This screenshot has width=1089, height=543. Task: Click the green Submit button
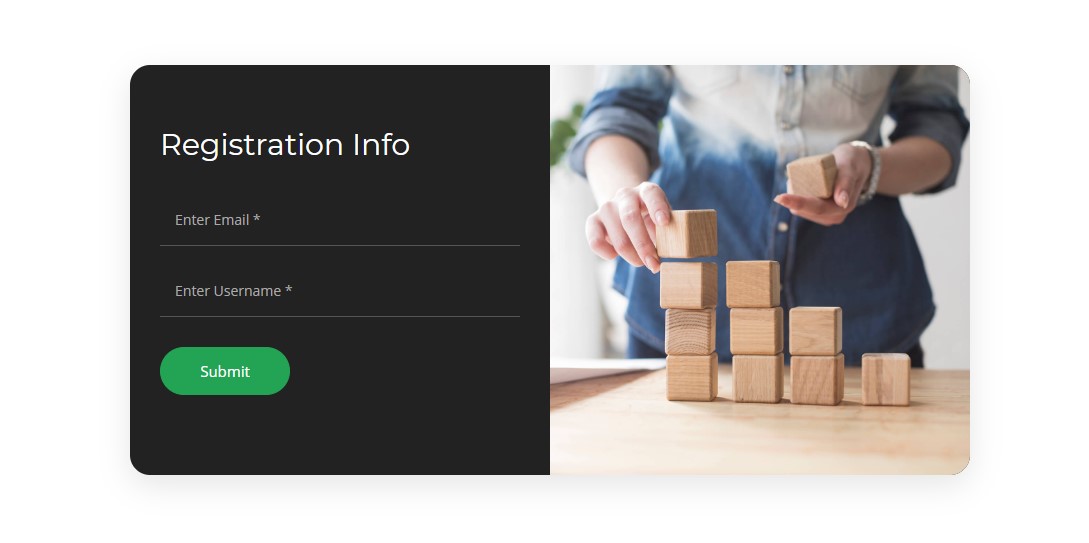225,371
